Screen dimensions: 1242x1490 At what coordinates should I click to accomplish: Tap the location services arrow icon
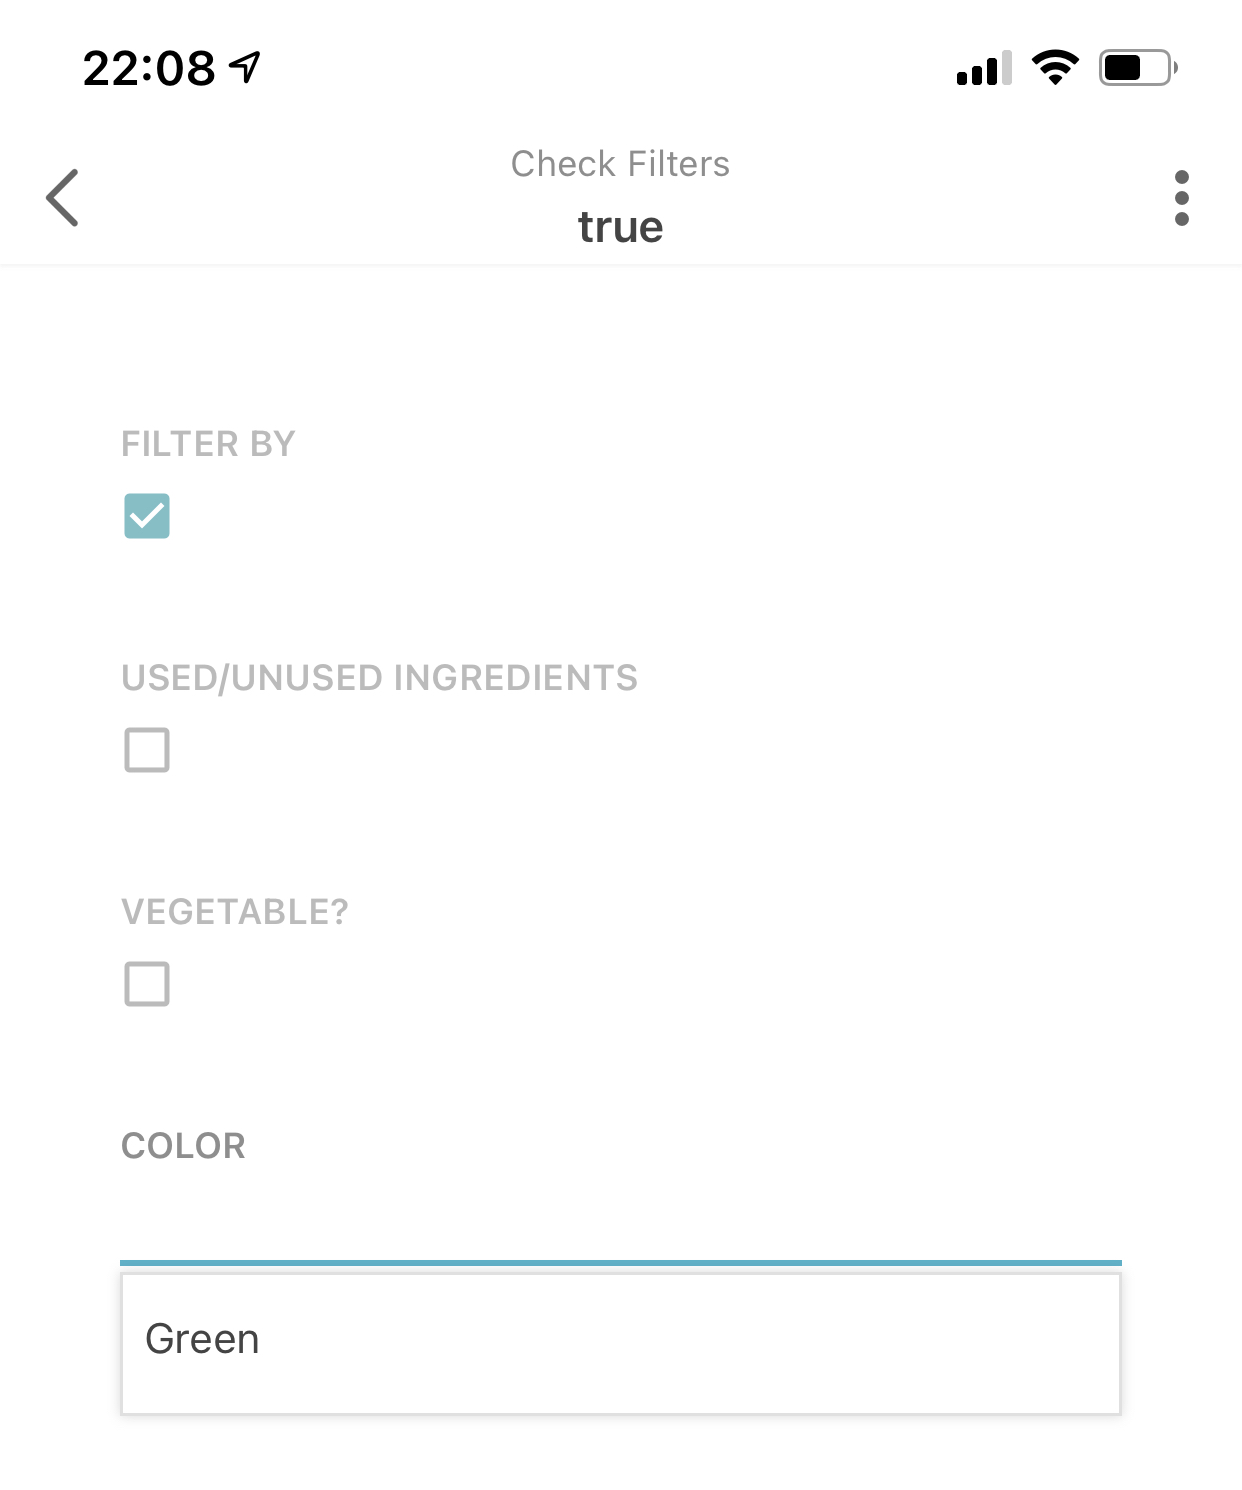coord(245,67)
